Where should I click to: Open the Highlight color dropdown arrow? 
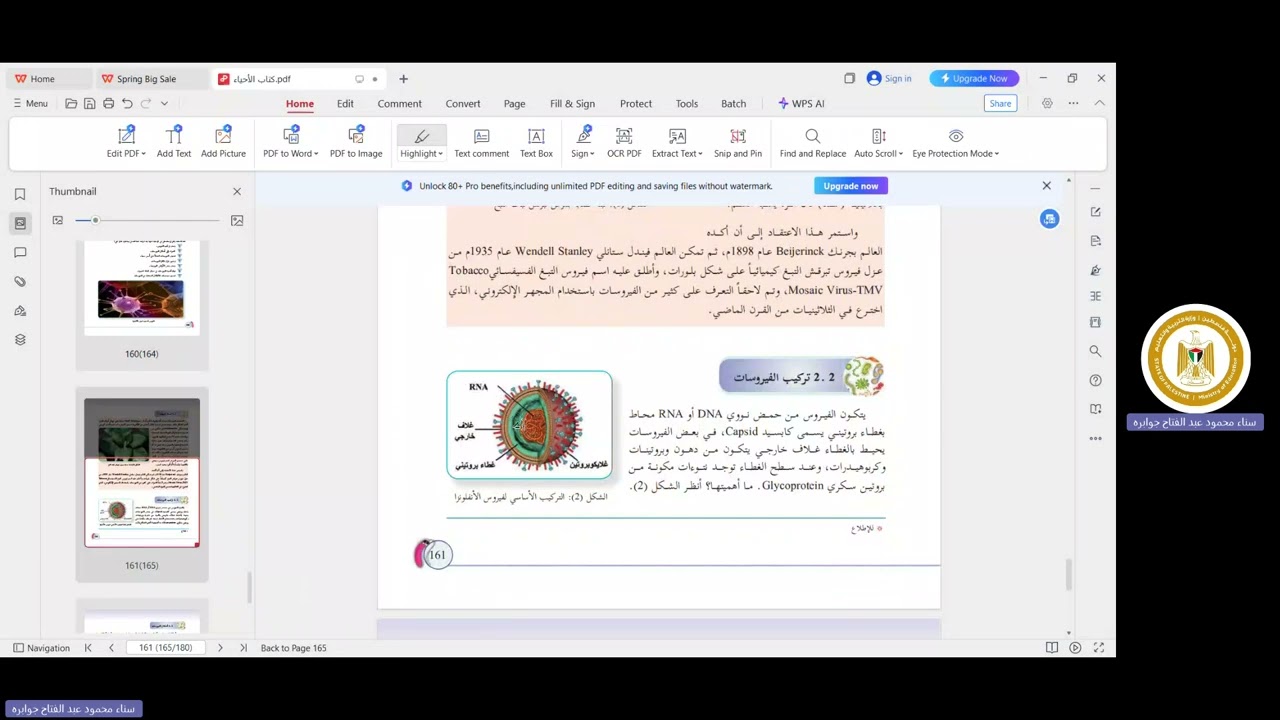pyautogui.click(x=441, y=154)
